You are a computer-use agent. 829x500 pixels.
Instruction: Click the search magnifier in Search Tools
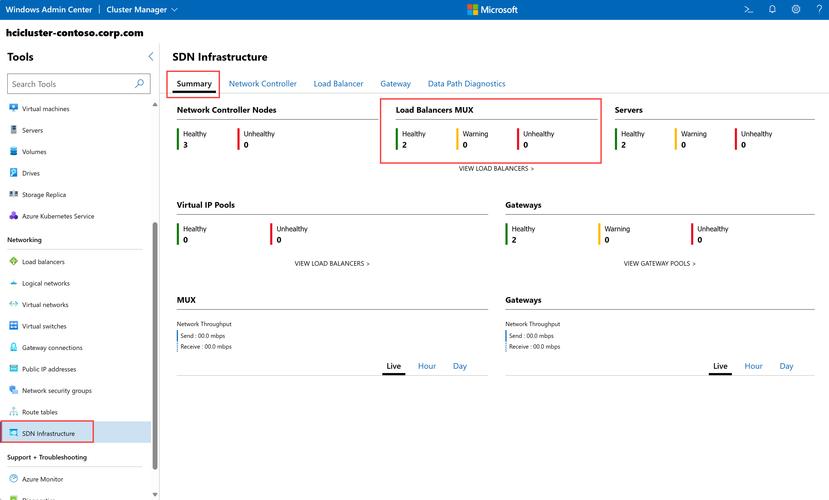tap(138, 84)
